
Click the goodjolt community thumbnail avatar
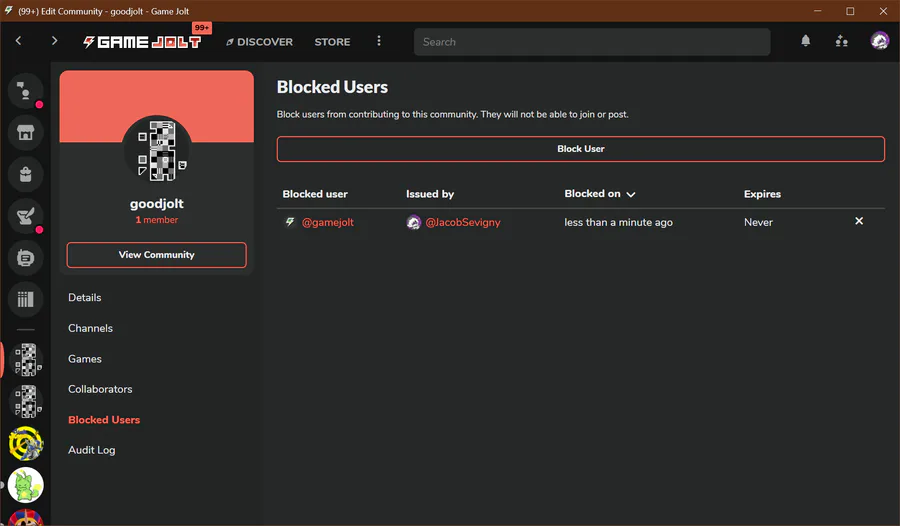[x=157, y=150]
